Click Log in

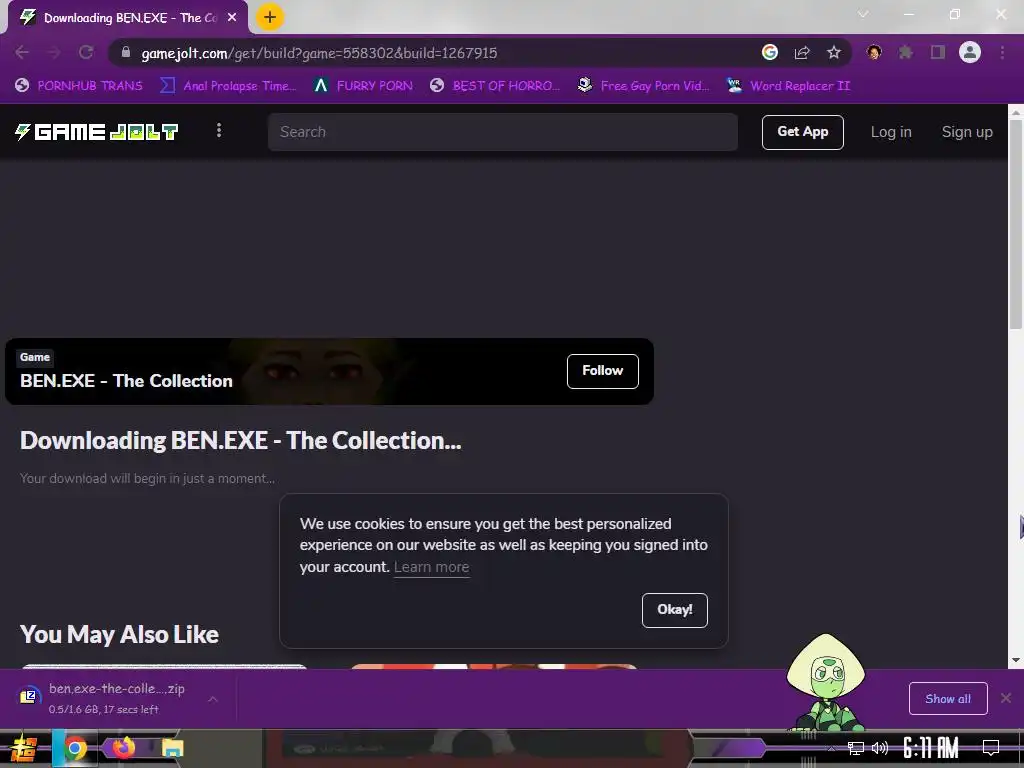pyautogui.click(x=891, y=132)
